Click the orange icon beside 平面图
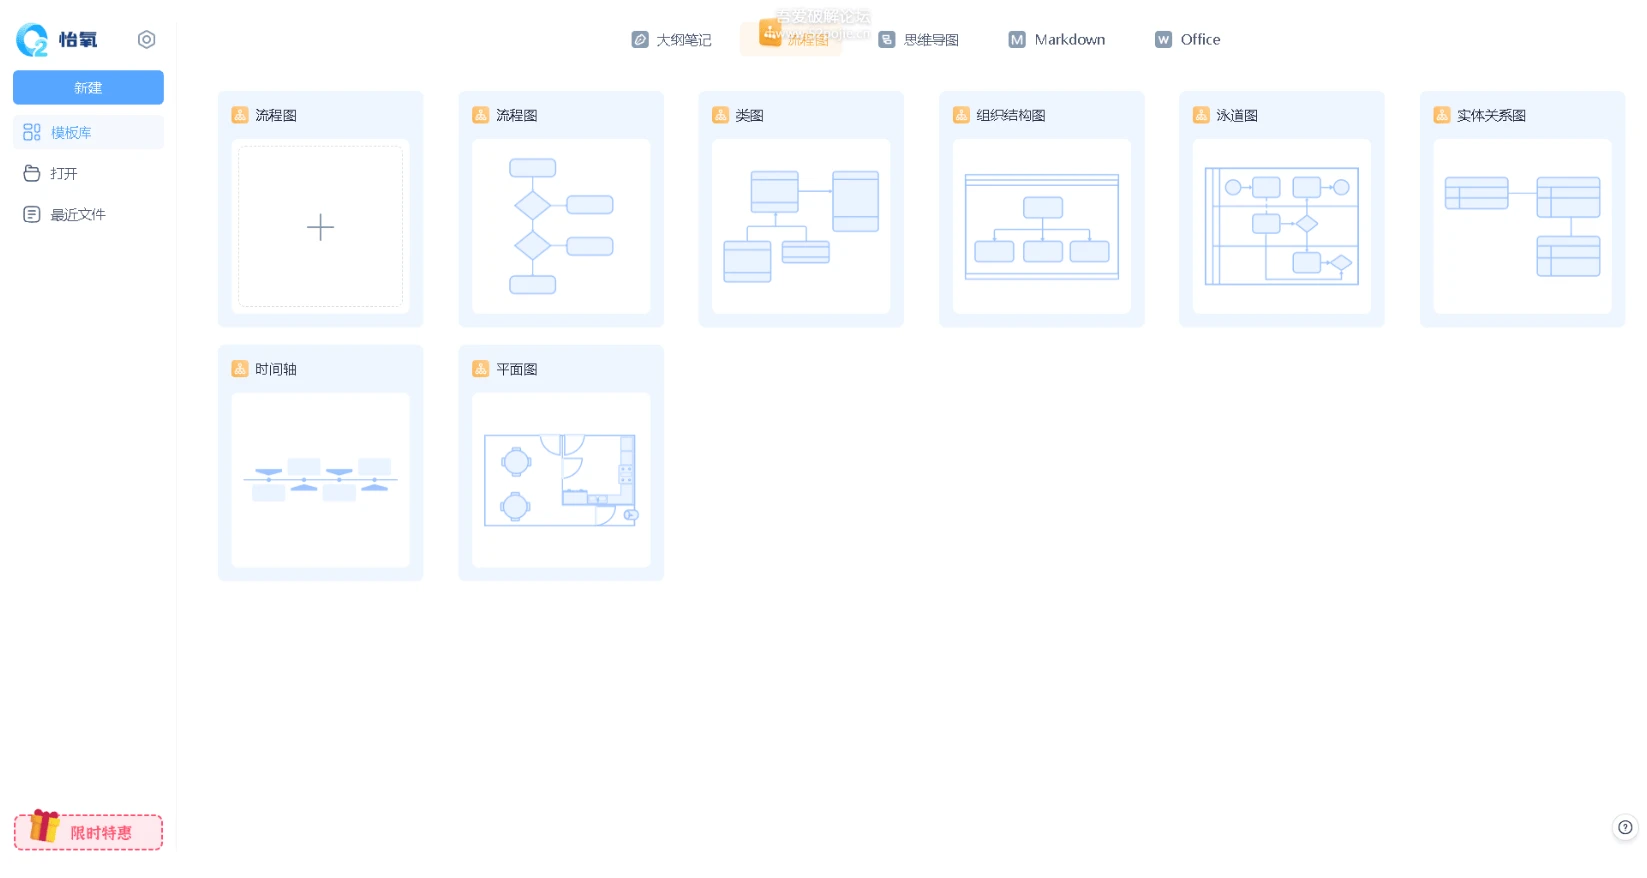The height and width of the screenshot is (878, 1647). tap(480, 369)
